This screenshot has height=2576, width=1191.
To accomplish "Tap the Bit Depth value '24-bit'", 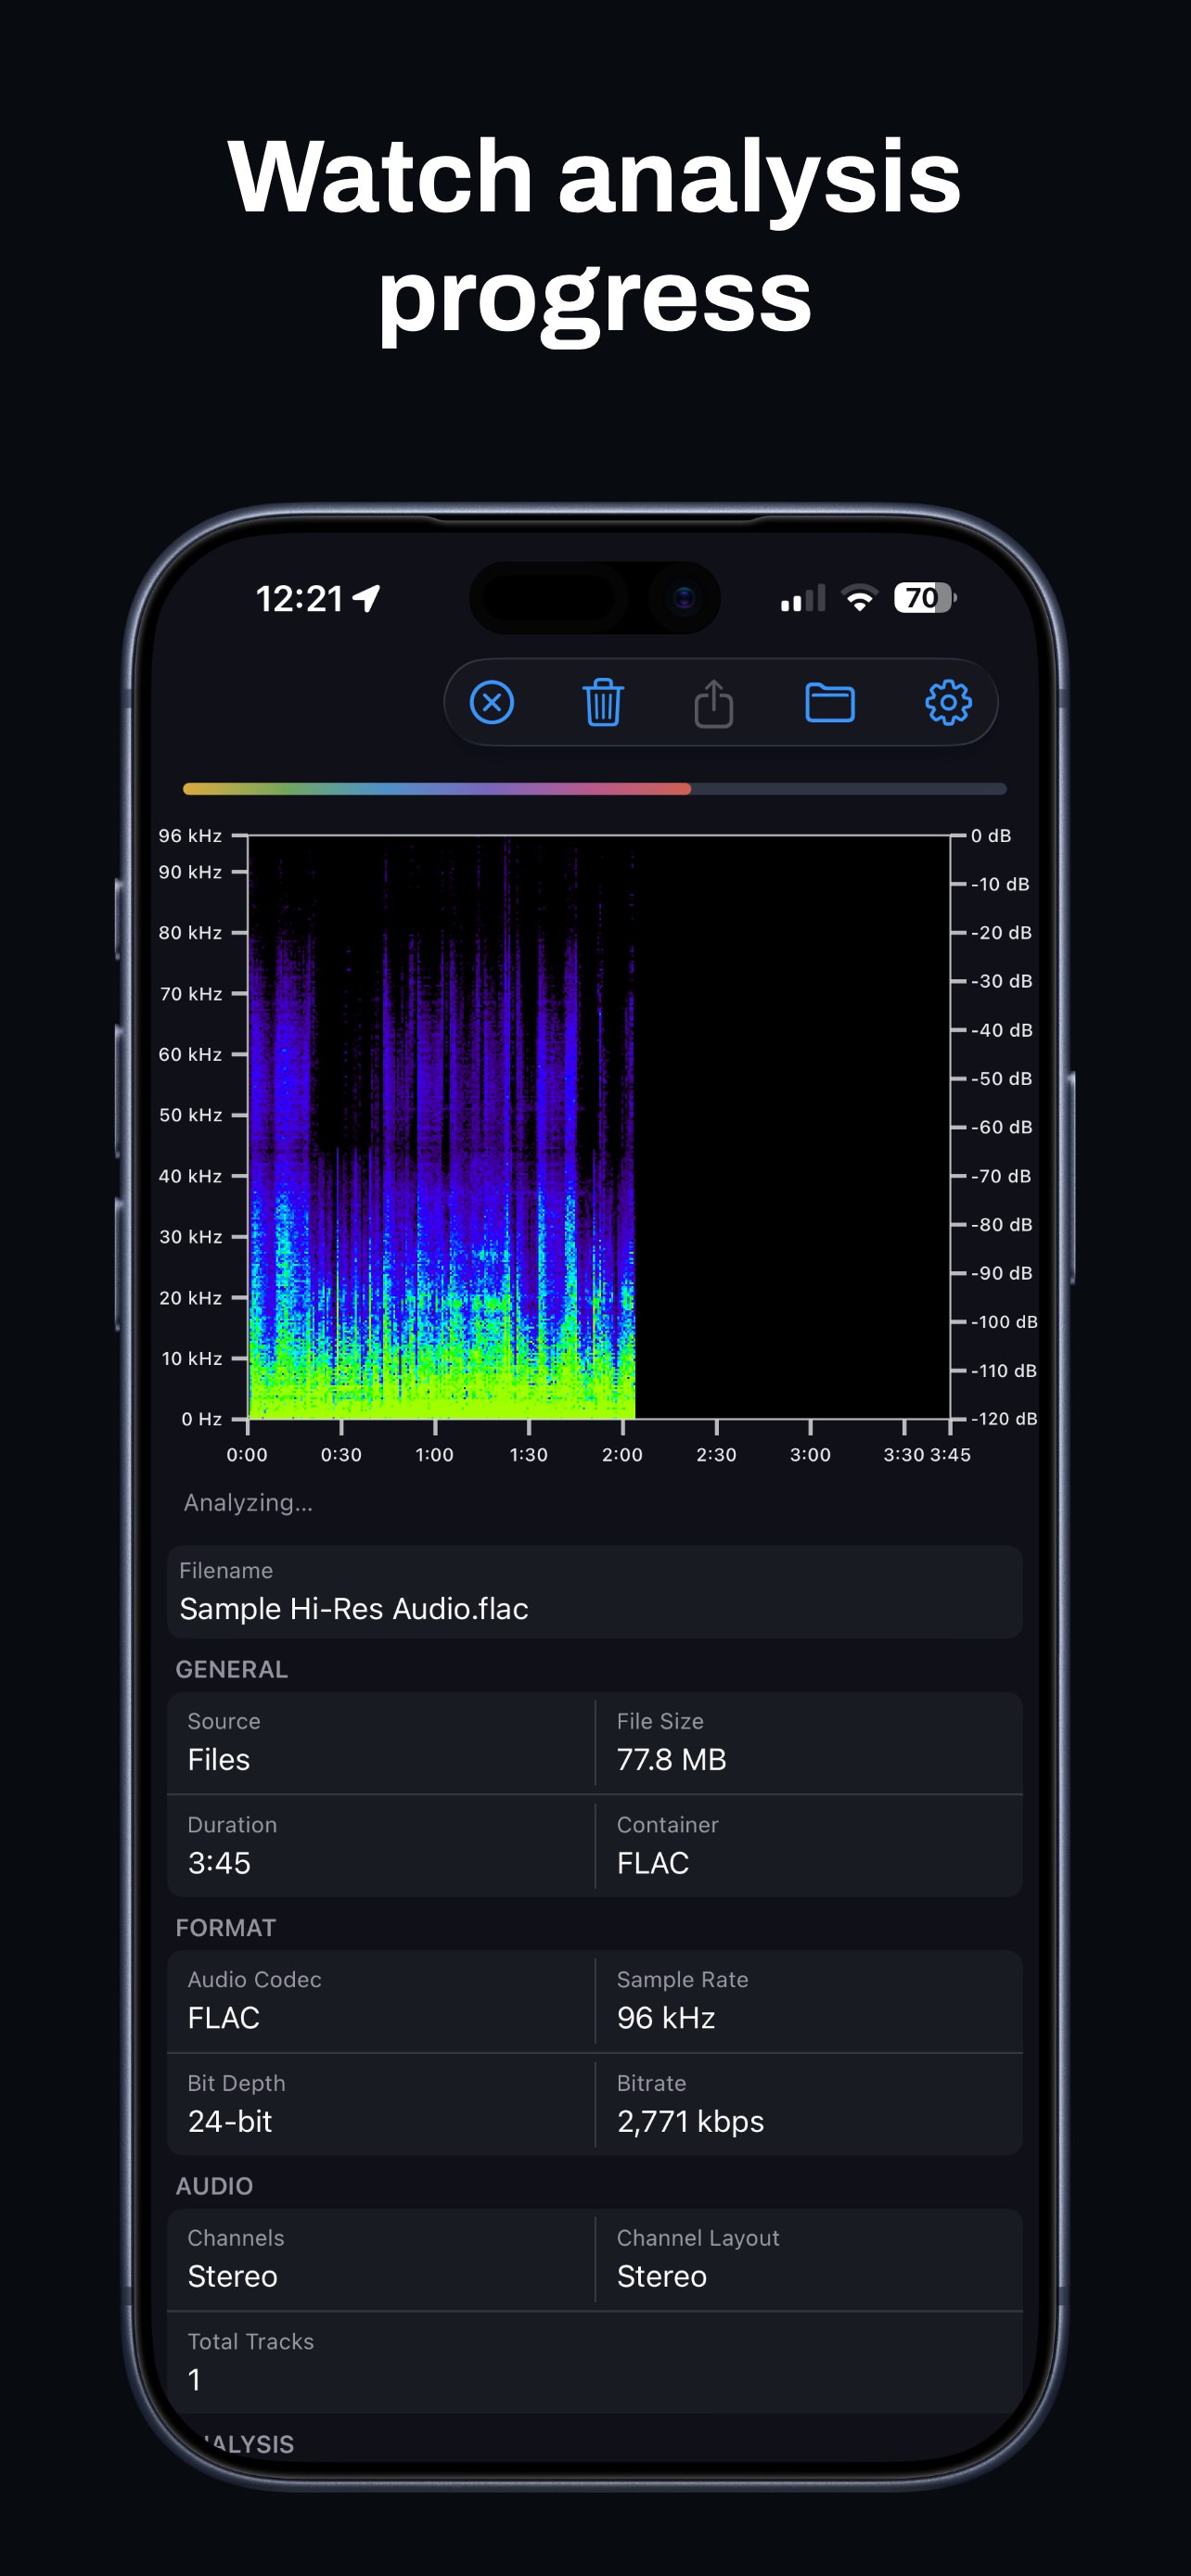I will tap(230, 2121).
